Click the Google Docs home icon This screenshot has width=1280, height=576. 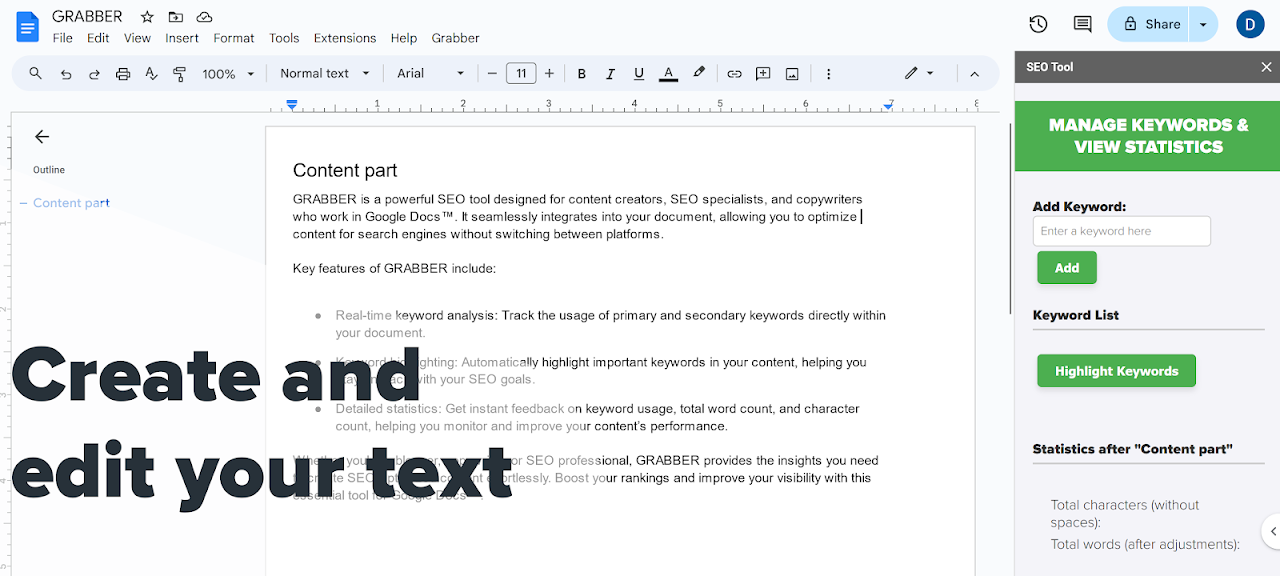point(28,26)
